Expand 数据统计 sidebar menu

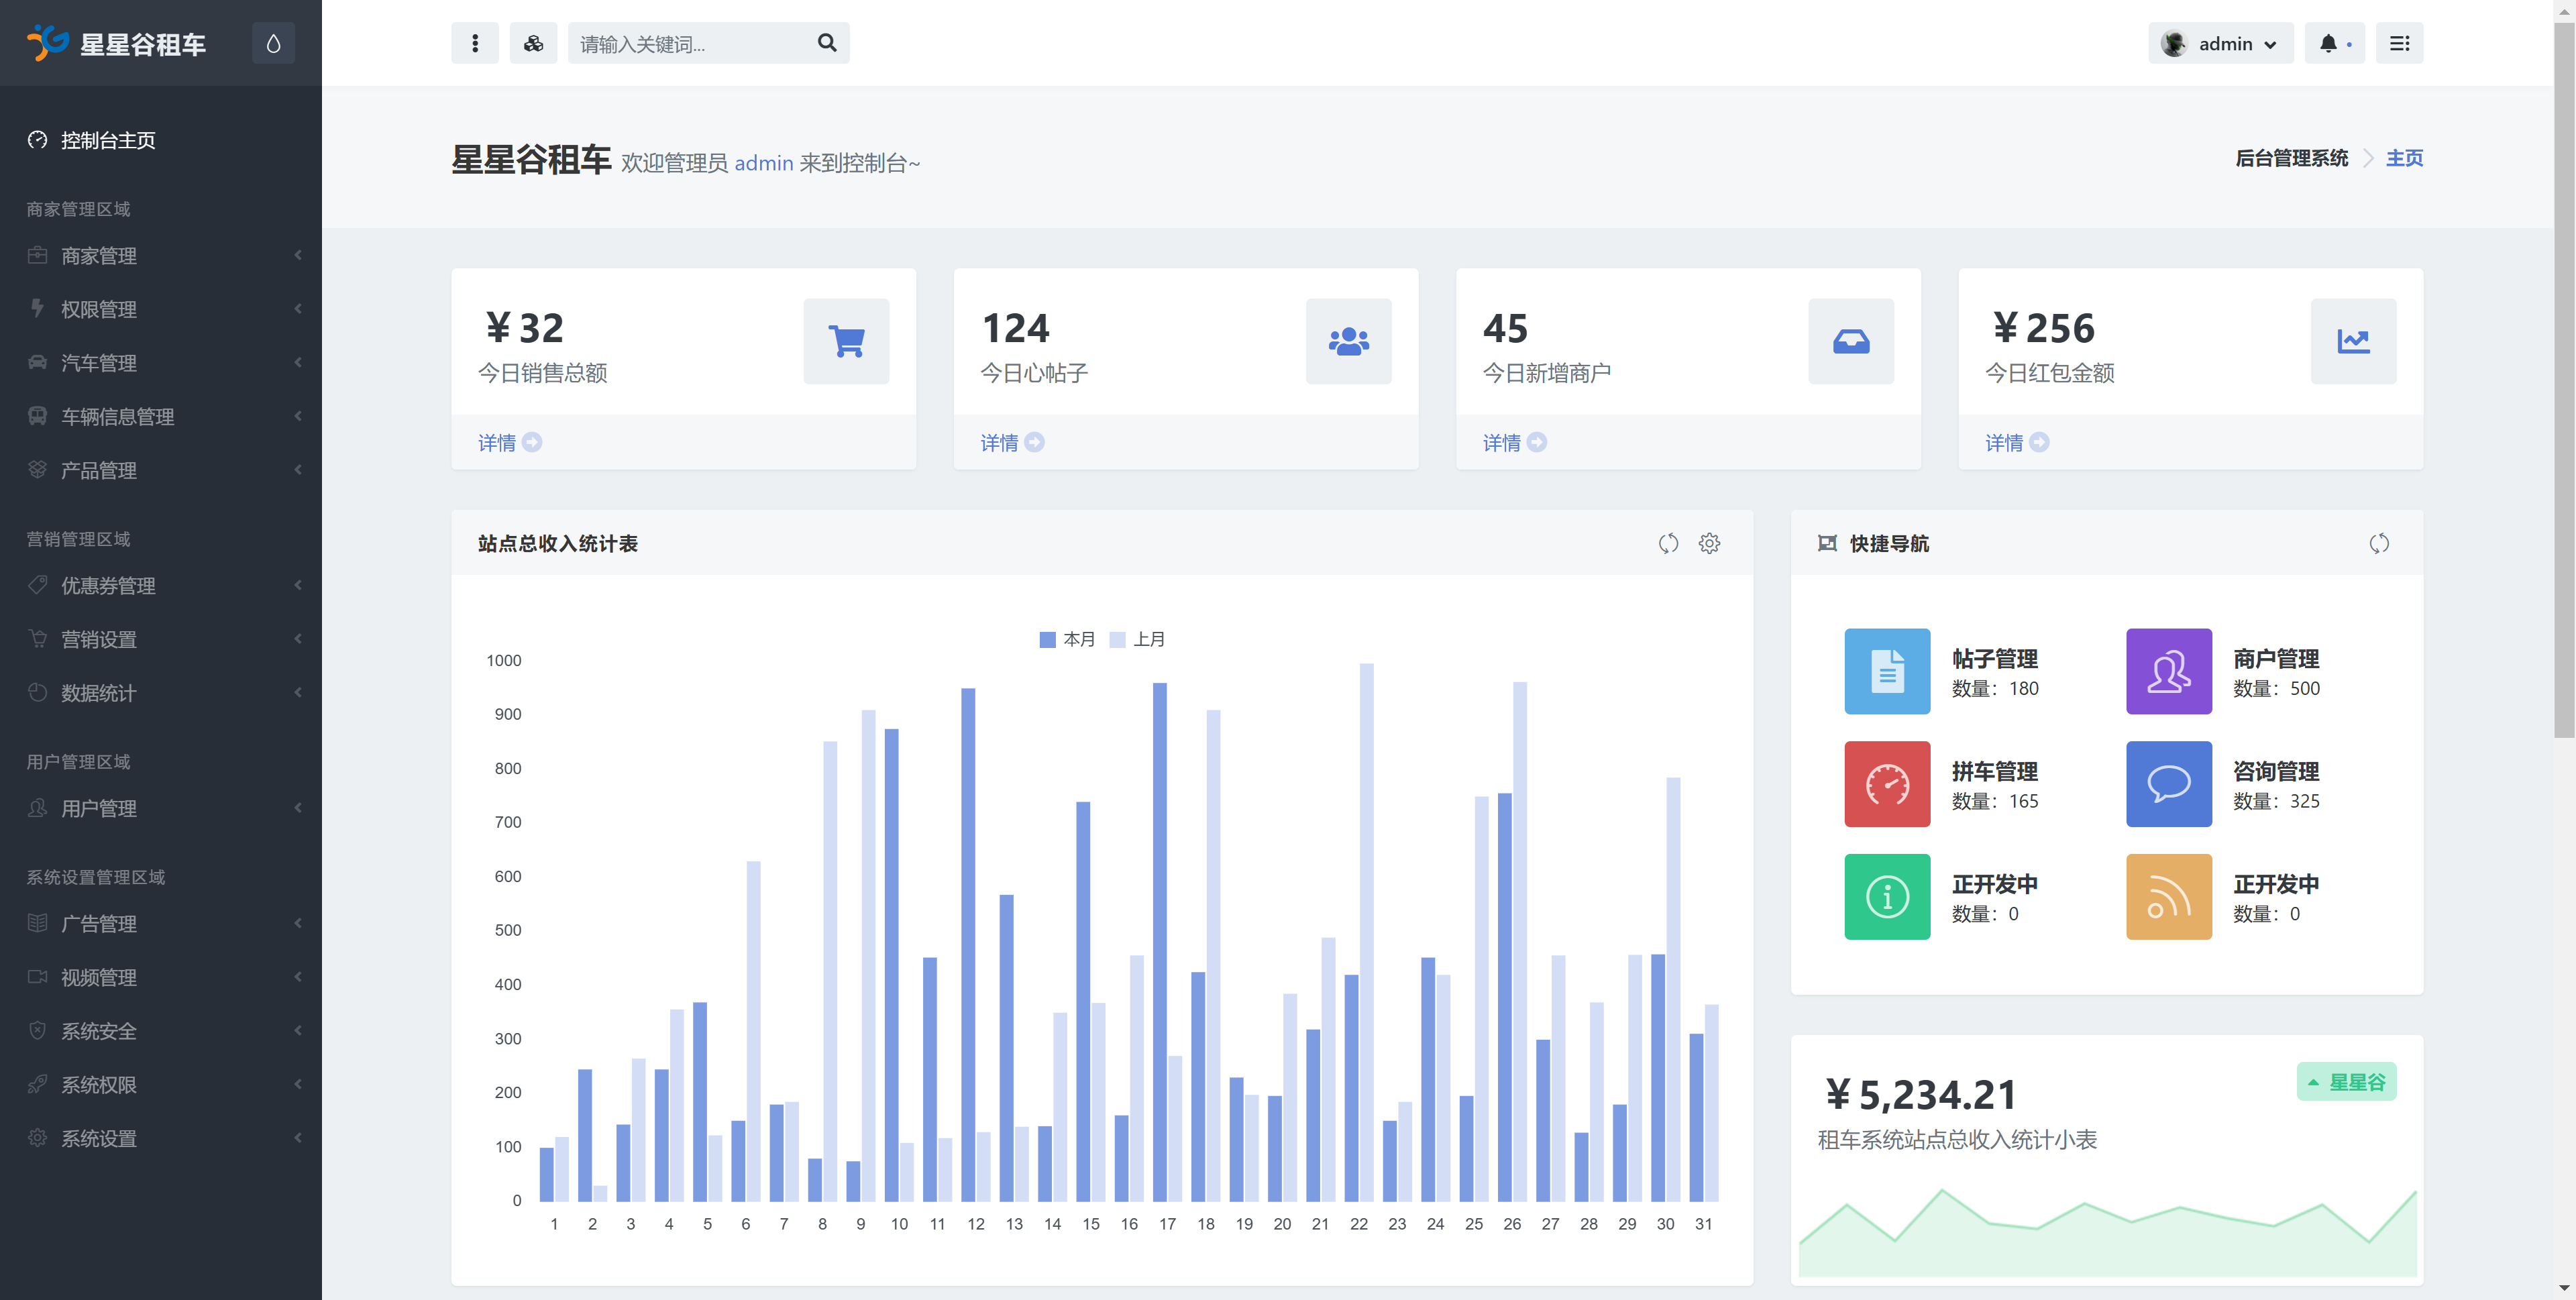161,693
